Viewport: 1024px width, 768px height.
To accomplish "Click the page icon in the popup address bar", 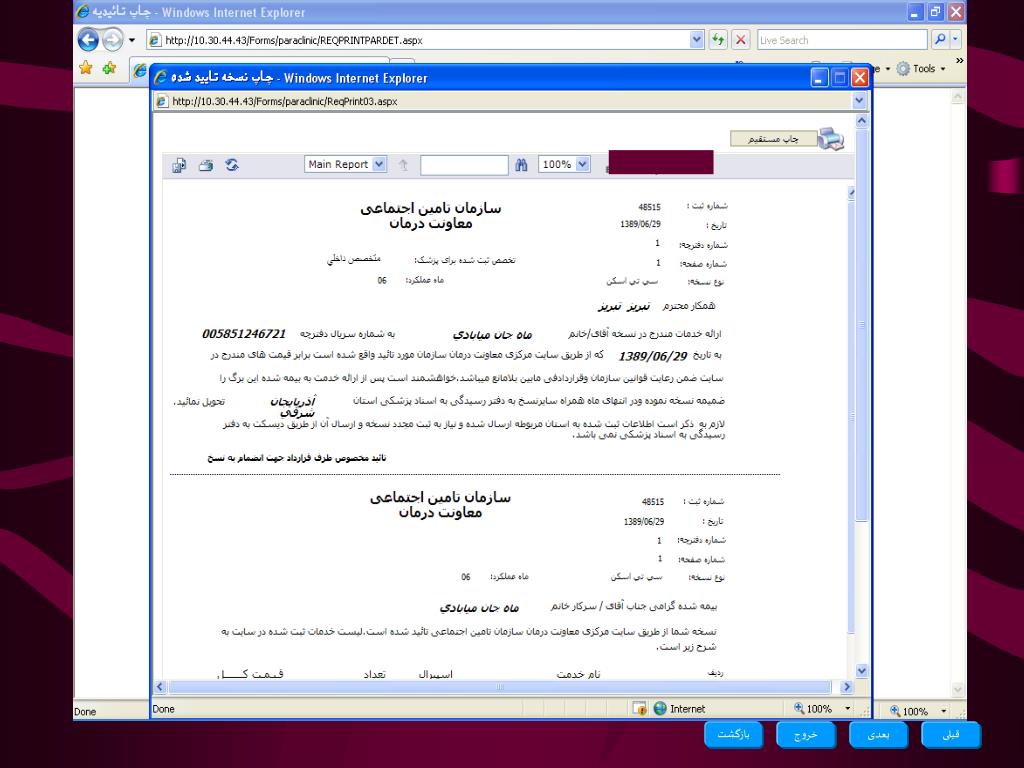I will click(161, 101).
